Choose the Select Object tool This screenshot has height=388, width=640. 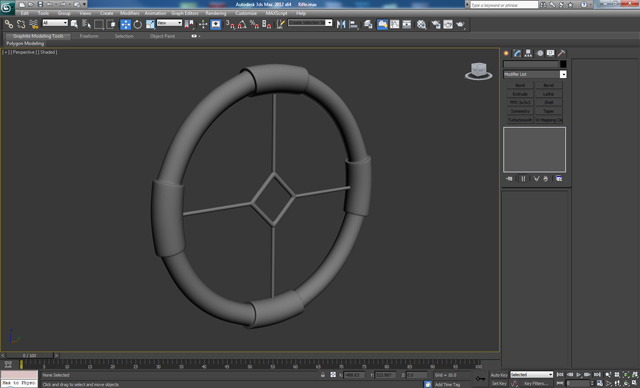click(x=74, y=24)
